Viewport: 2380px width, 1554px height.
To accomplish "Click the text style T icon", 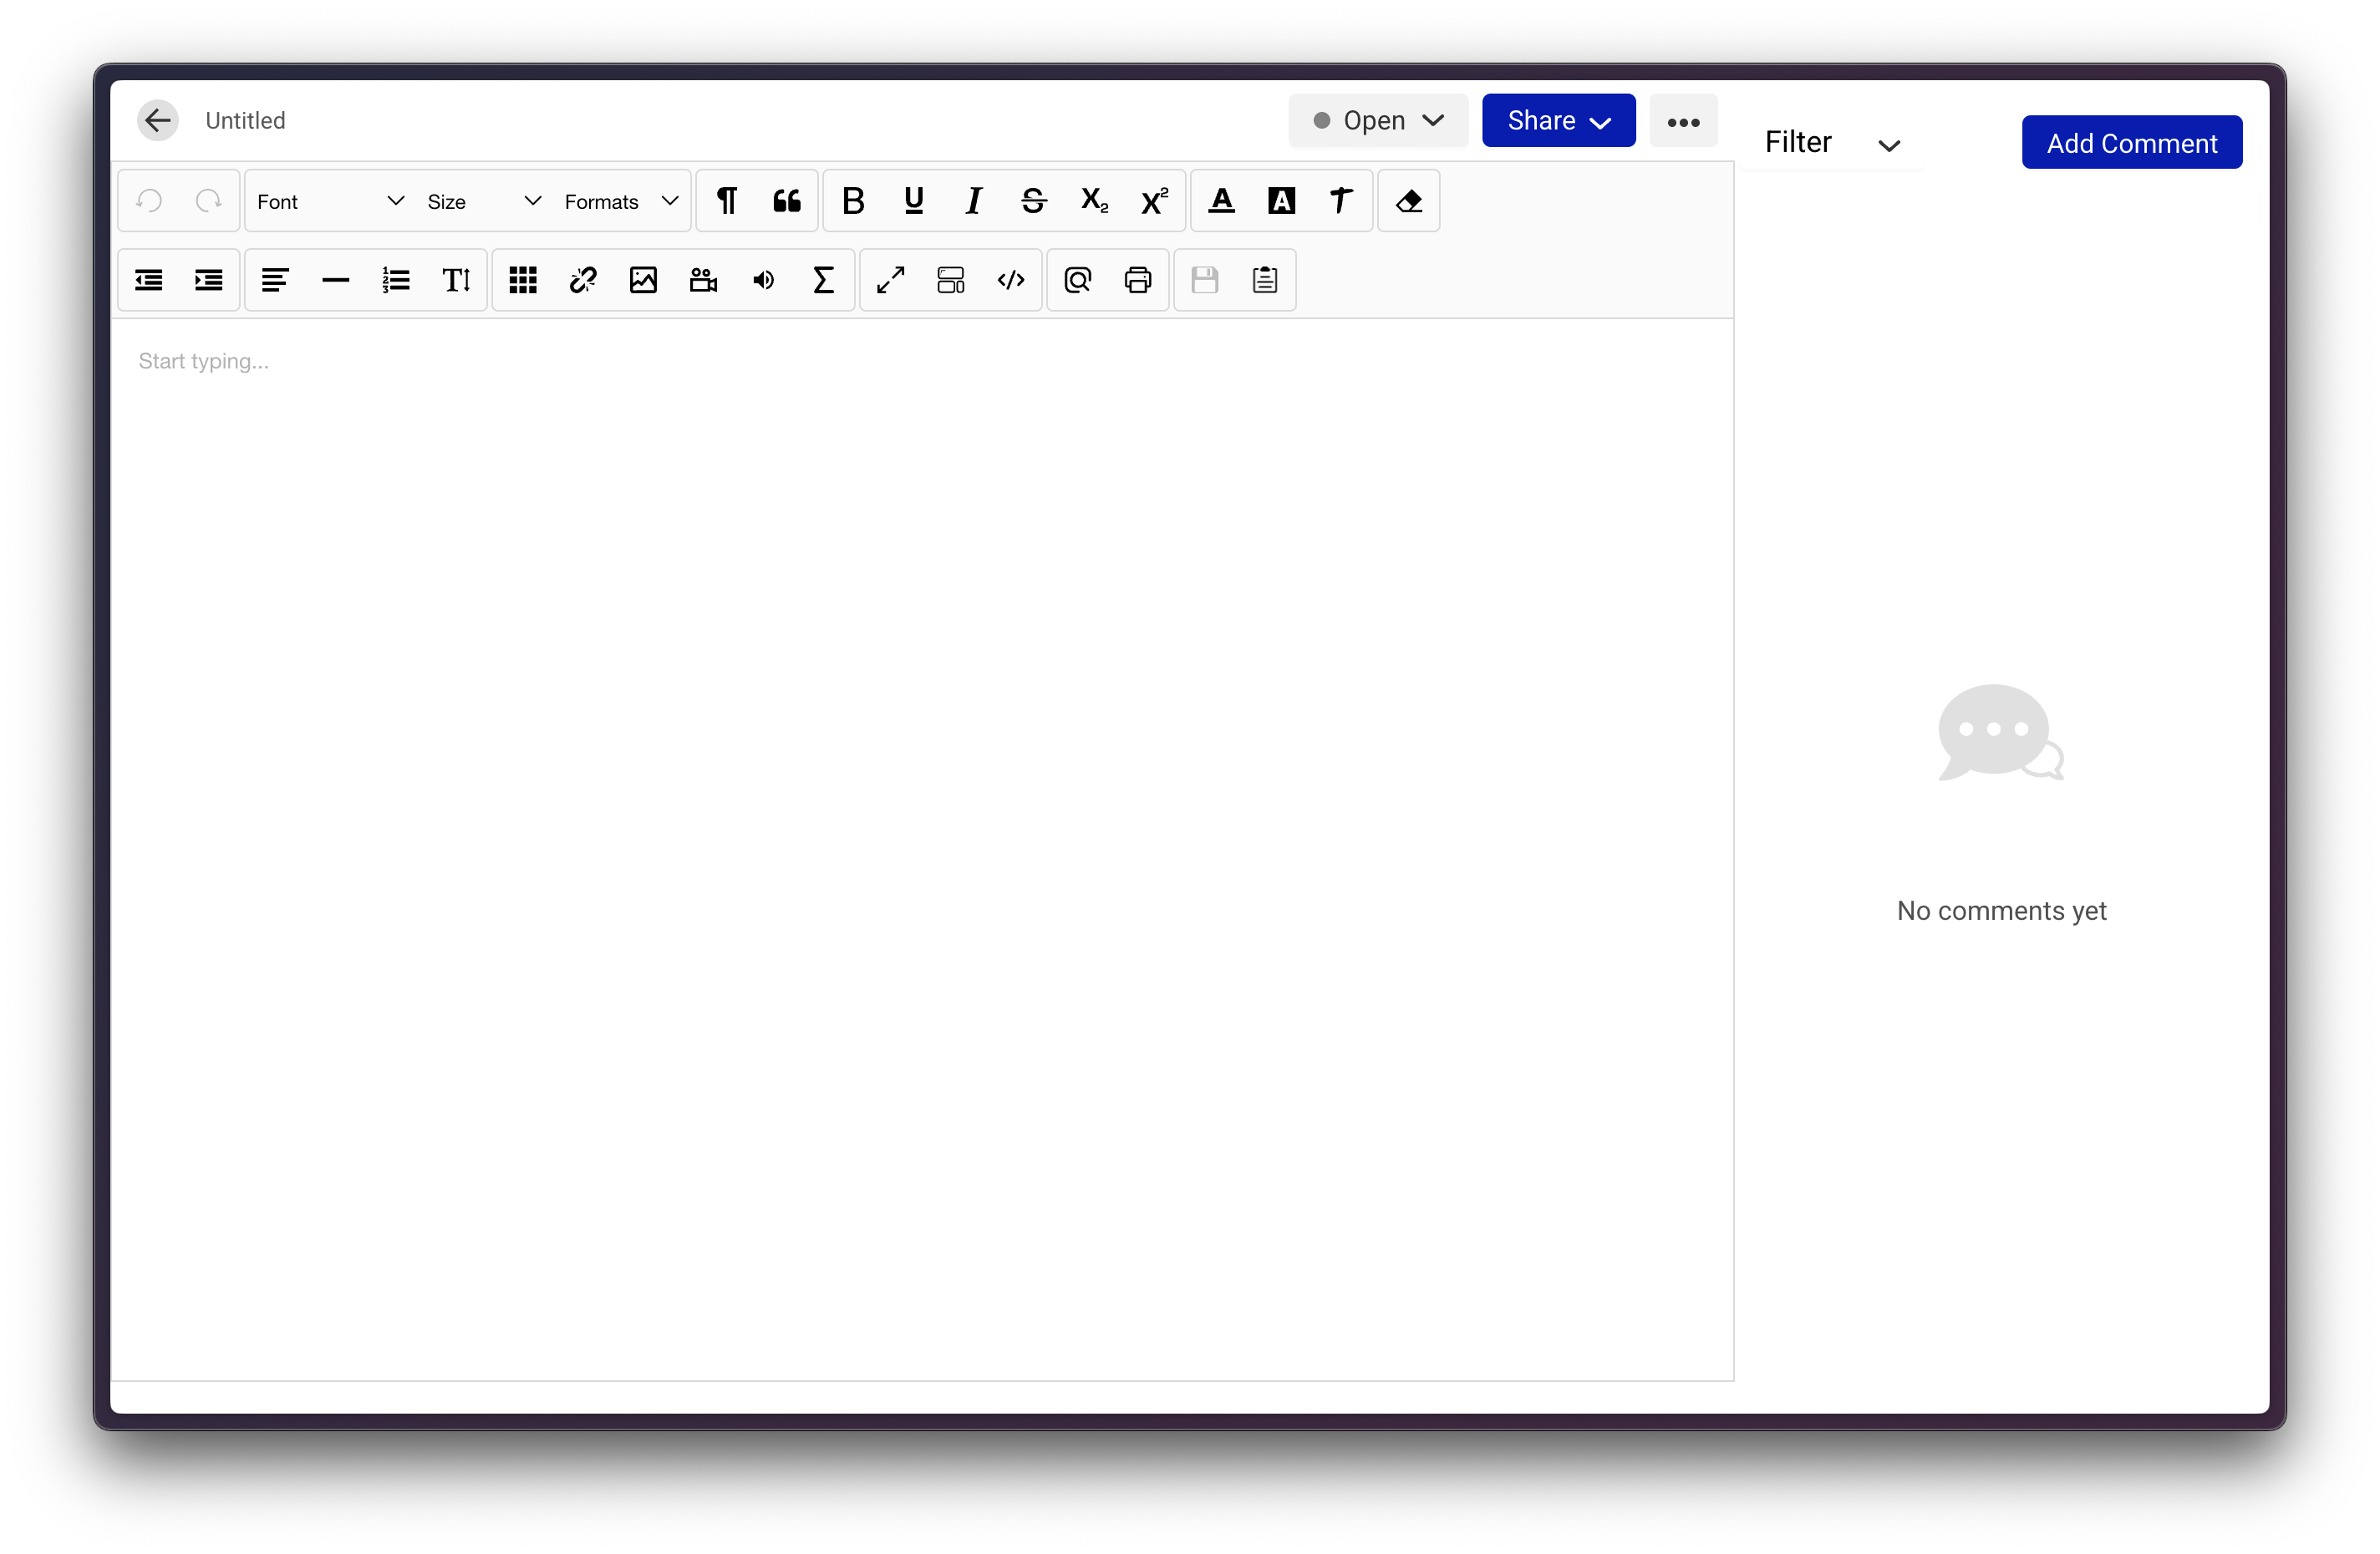I will [1341, 201].
